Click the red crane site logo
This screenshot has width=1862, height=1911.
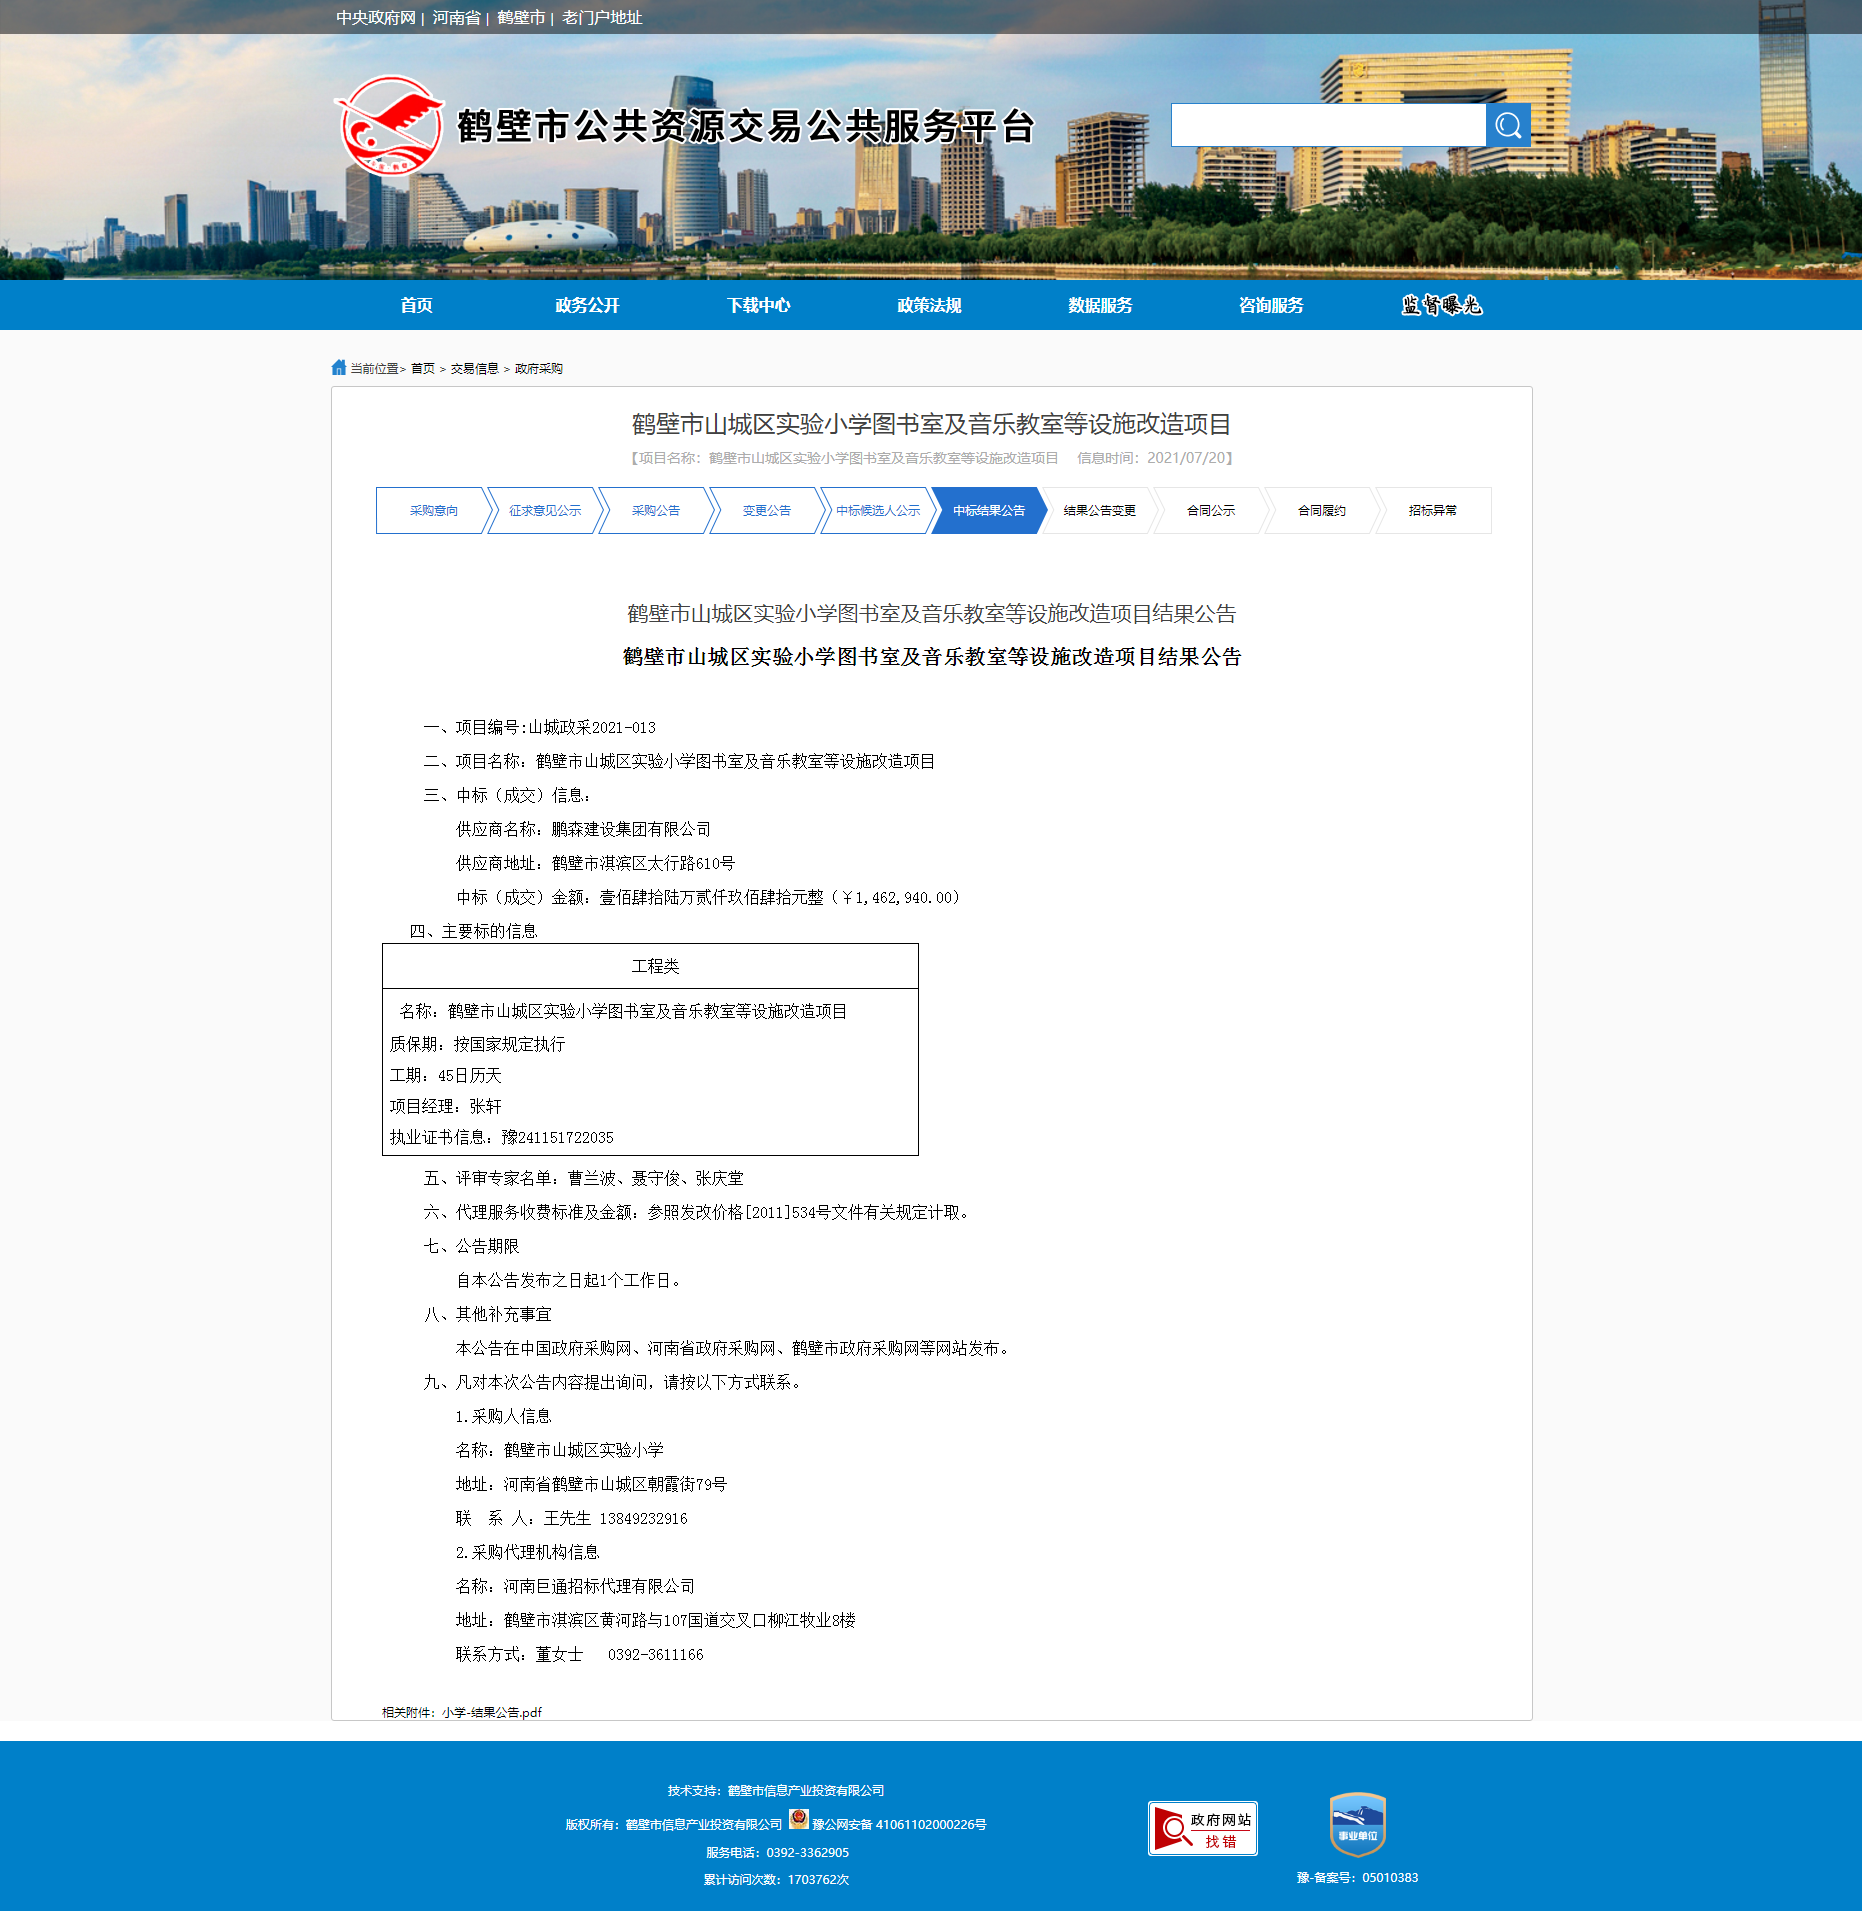coord(390,126)
